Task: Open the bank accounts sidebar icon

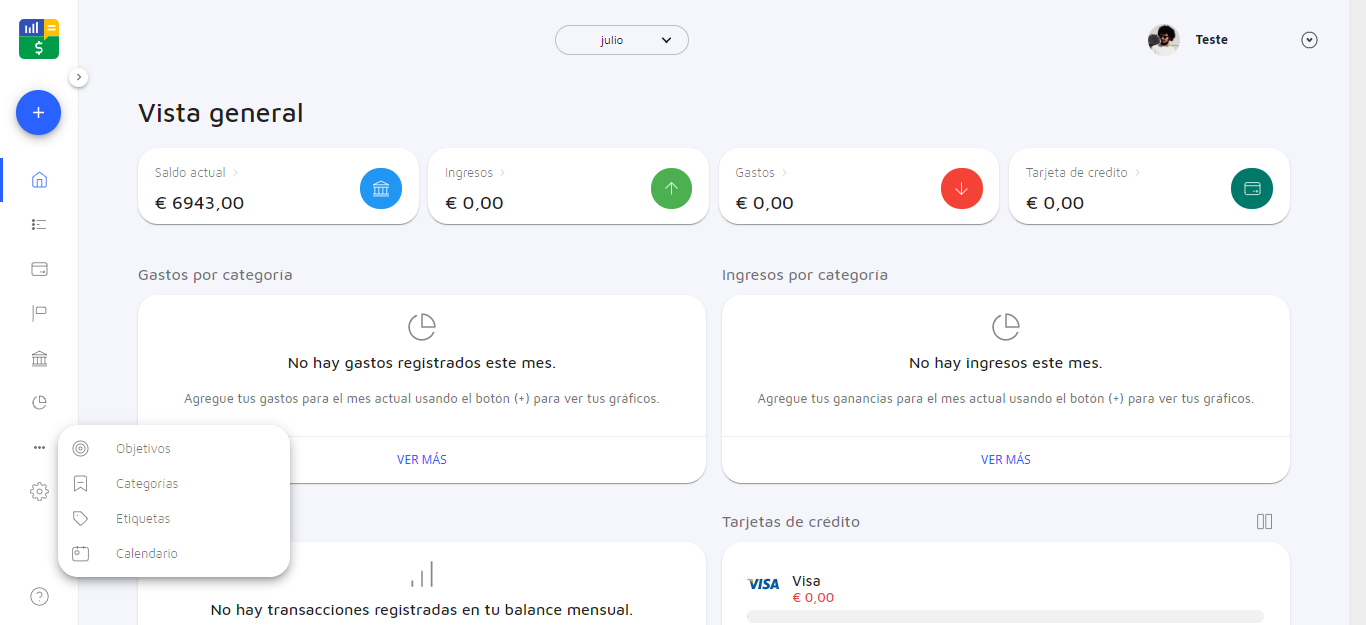Action: pos(39,359)
